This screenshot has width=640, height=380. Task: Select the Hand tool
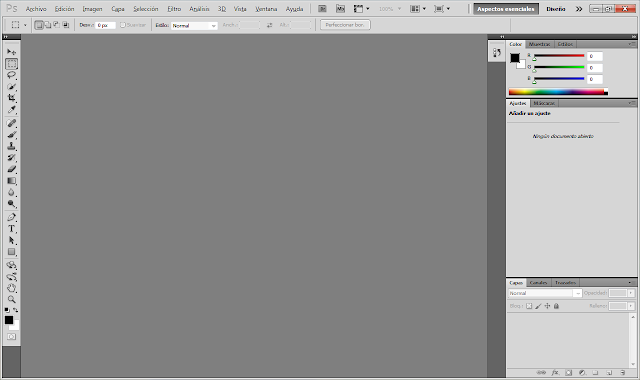click(x=11, y=288)
